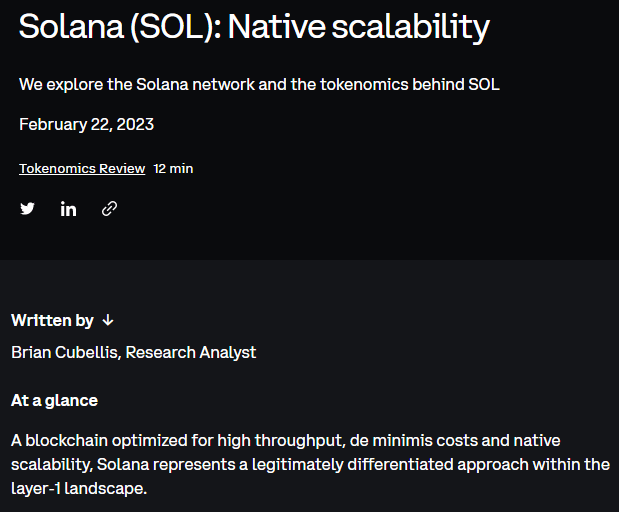Open the Tokenomics Review category link

[x=82, y=169]
